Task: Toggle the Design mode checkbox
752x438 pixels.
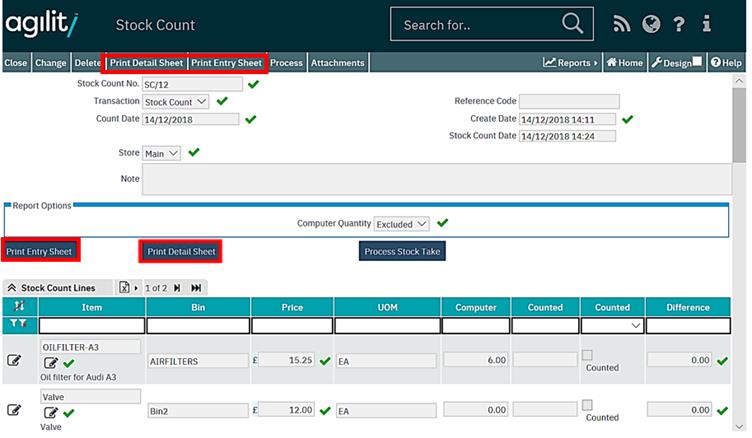Action: (699, 62)
